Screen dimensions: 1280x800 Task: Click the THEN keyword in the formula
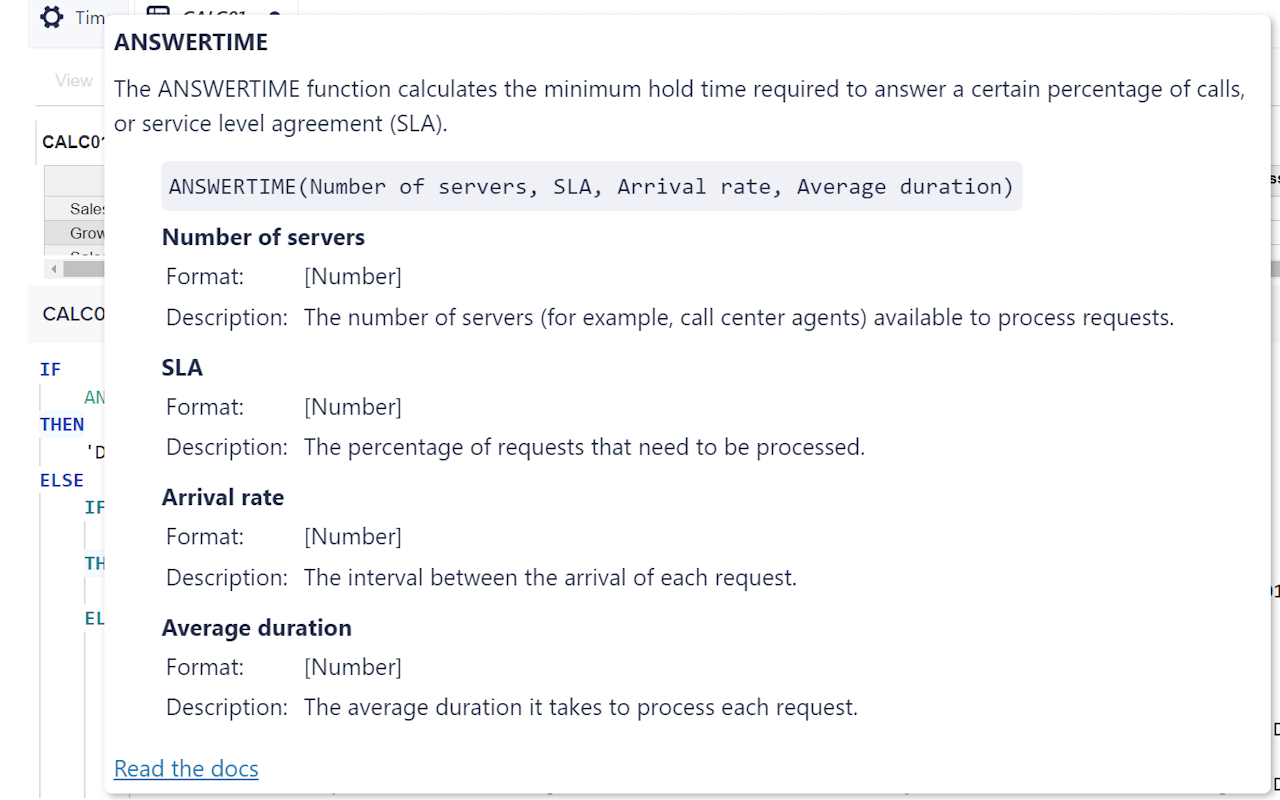tap(61, 424)
